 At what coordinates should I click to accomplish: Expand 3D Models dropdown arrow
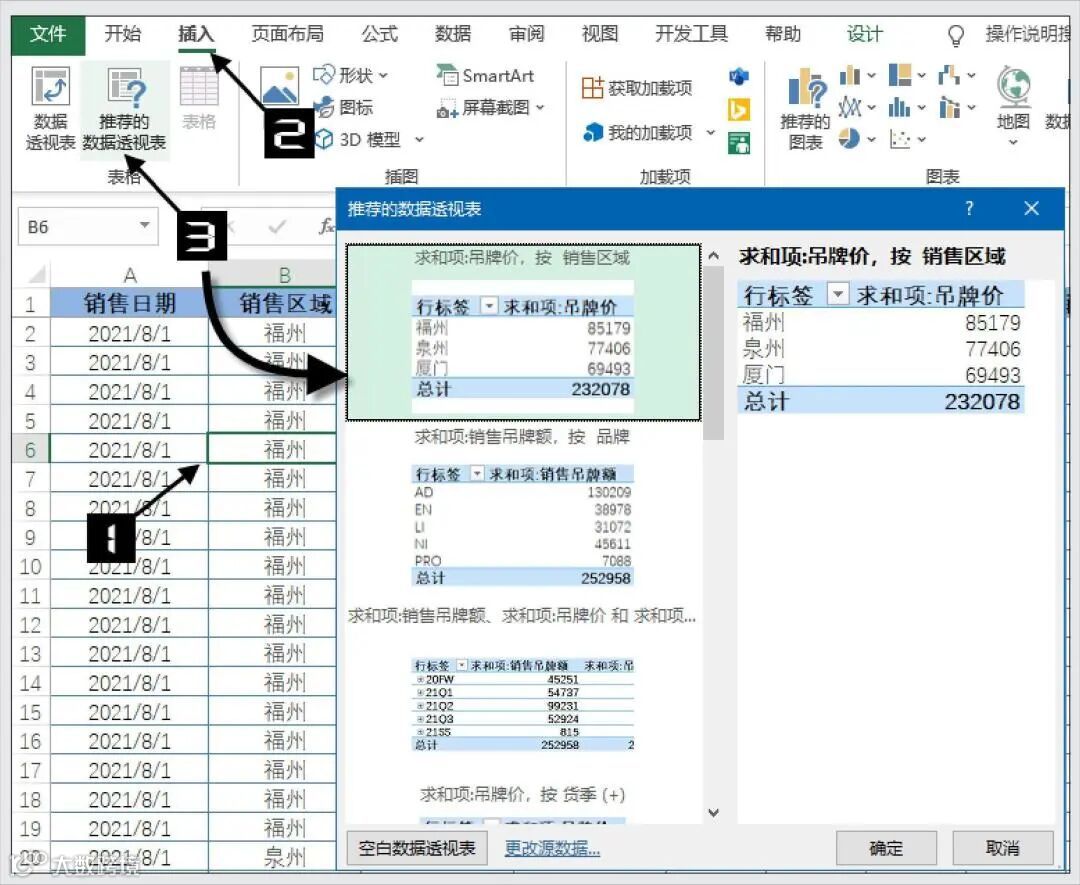[419, 140]
